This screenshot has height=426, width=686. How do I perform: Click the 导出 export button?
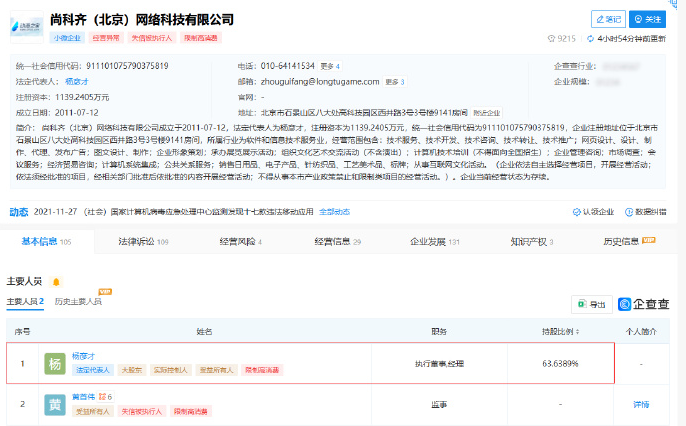592,304
